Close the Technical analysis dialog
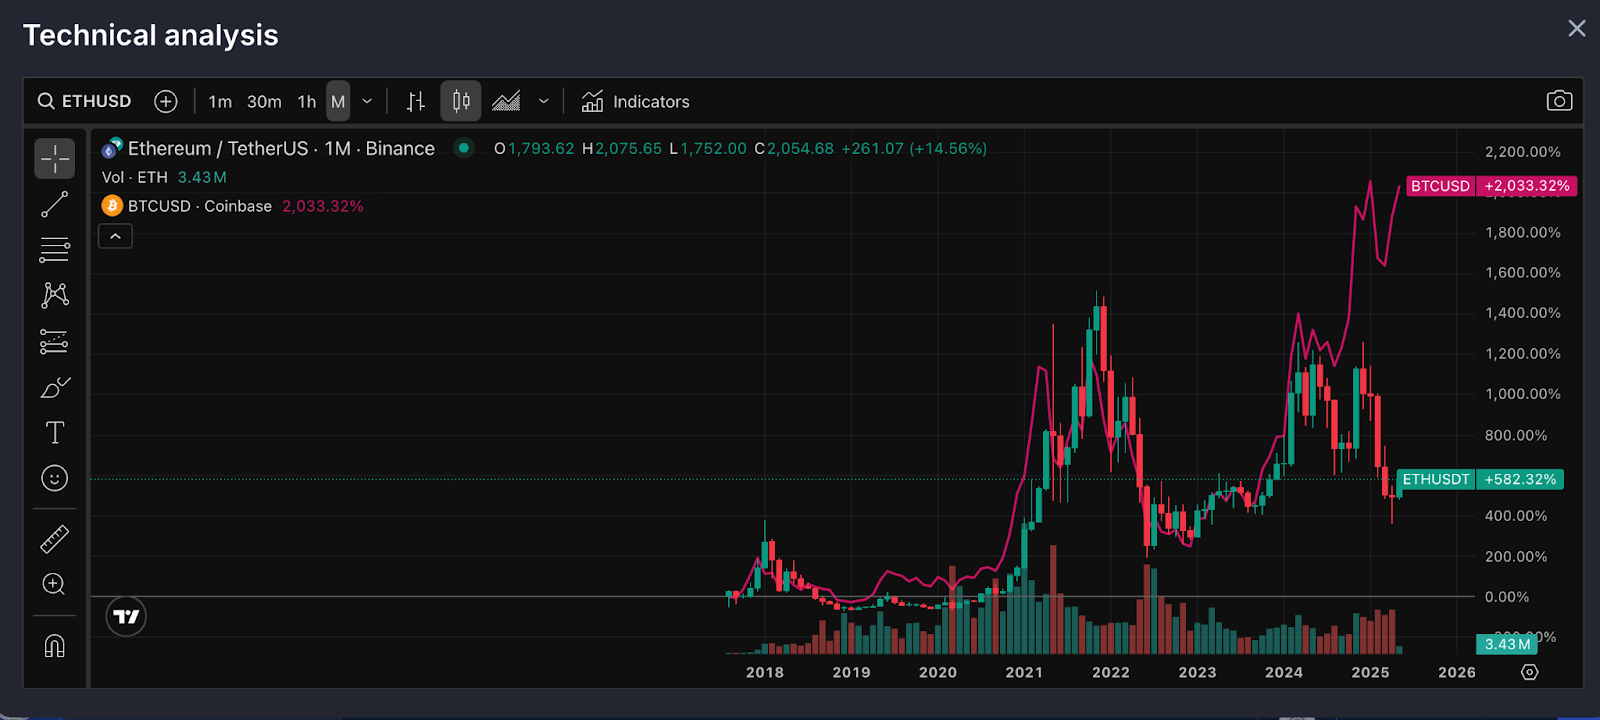The width and height of the screenshot is (1600, 720). 1577,28
